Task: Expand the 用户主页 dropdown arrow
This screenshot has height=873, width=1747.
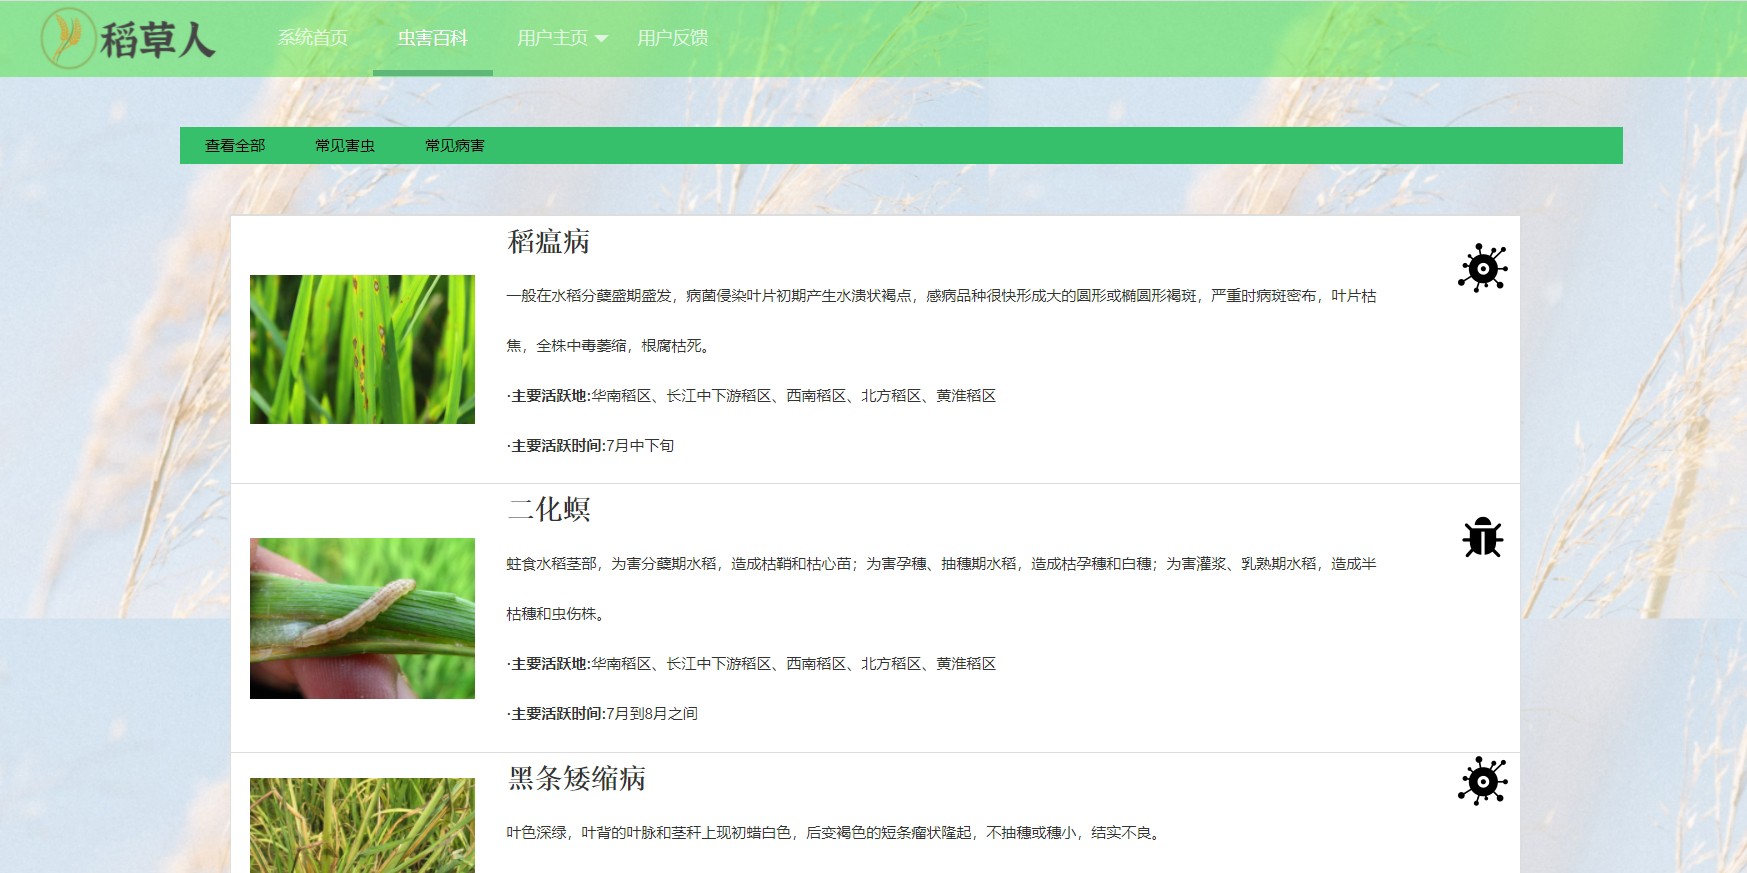Action: [x=601, y=39]
